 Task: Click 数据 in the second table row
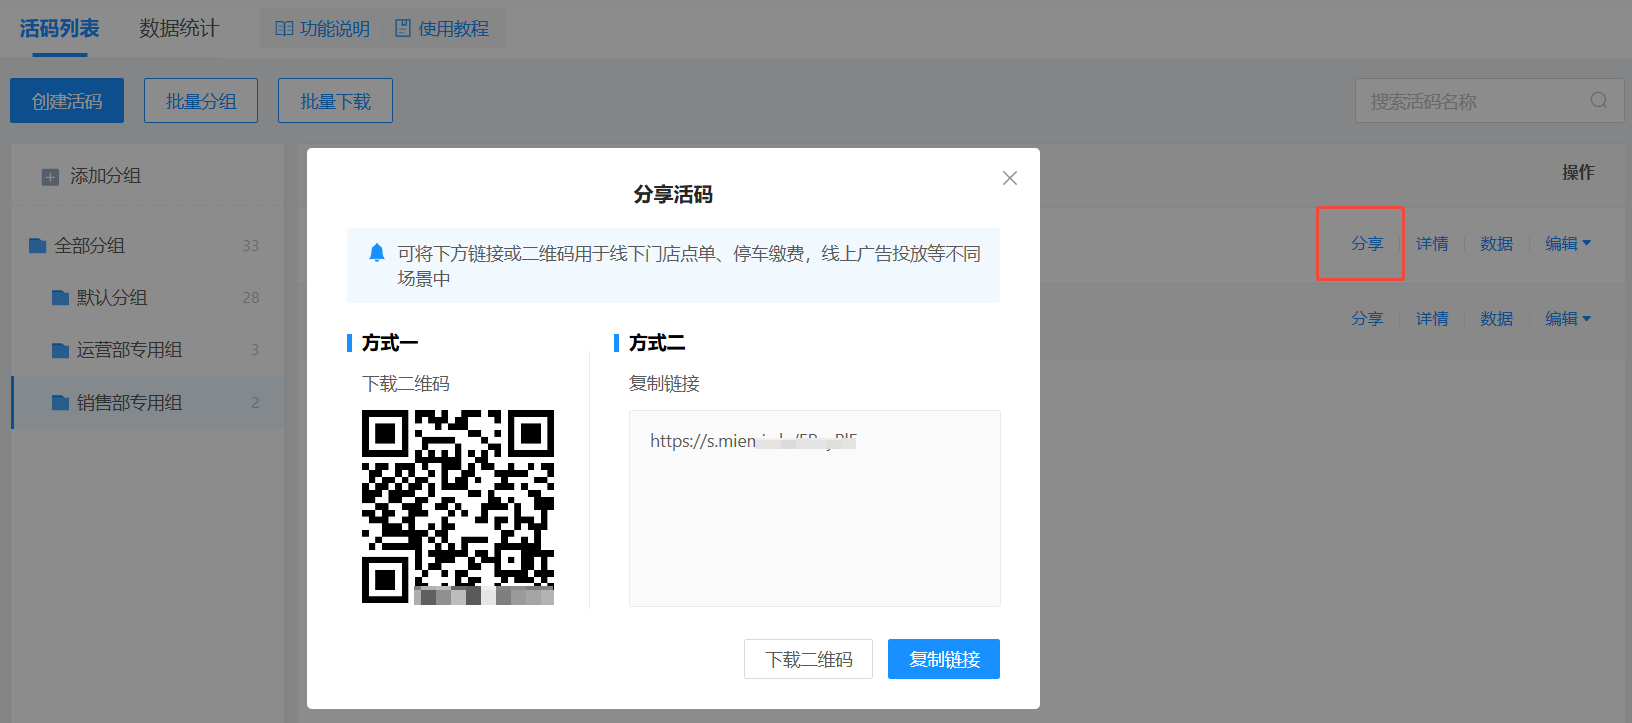coord(1497,318)
